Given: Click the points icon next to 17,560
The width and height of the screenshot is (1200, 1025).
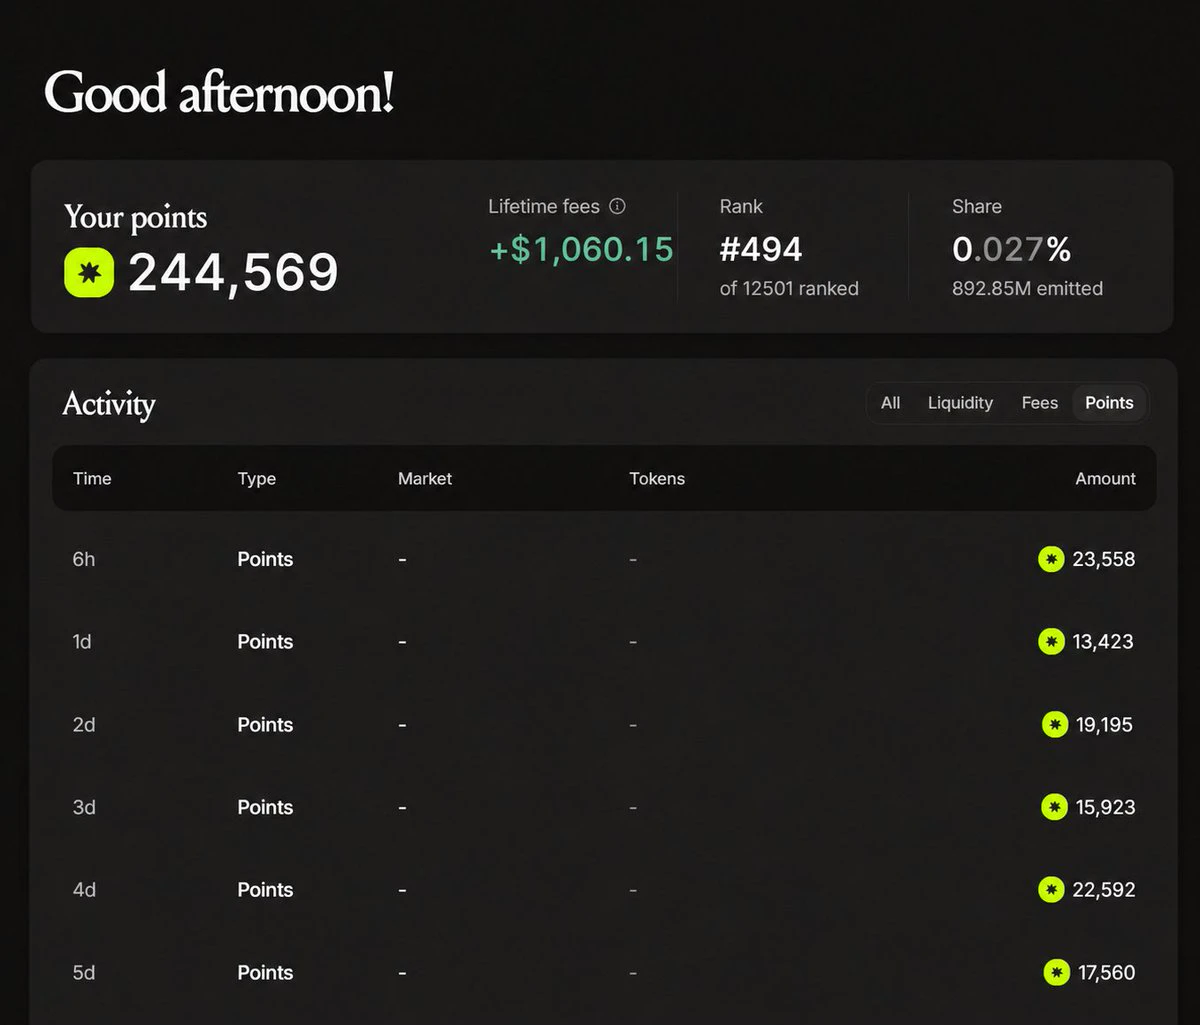Looking at the screenshot, I should point(1057,972).
